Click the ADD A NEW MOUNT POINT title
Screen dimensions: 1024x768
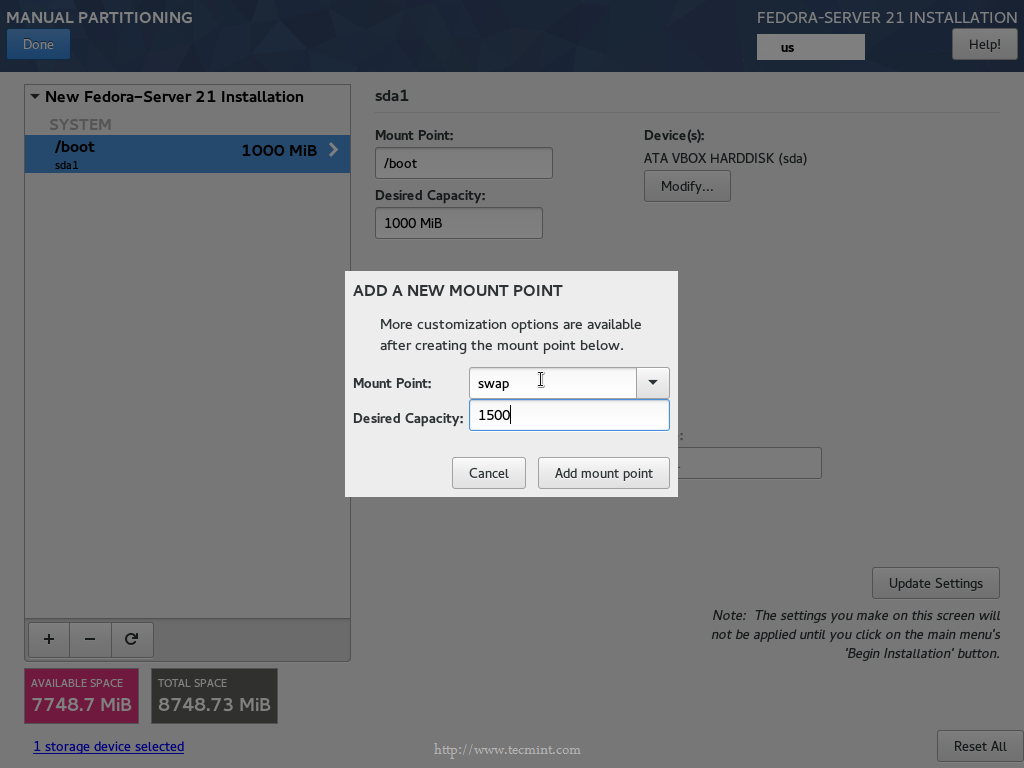(458, 291)
